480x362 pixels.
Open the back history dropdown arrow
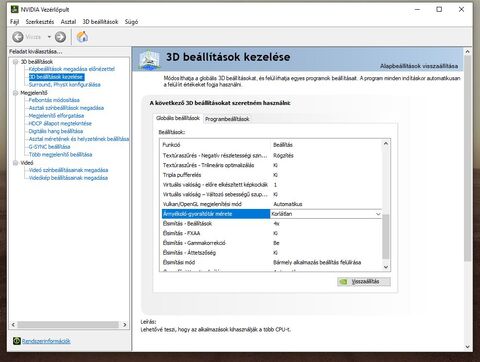(x=49, y=37)
